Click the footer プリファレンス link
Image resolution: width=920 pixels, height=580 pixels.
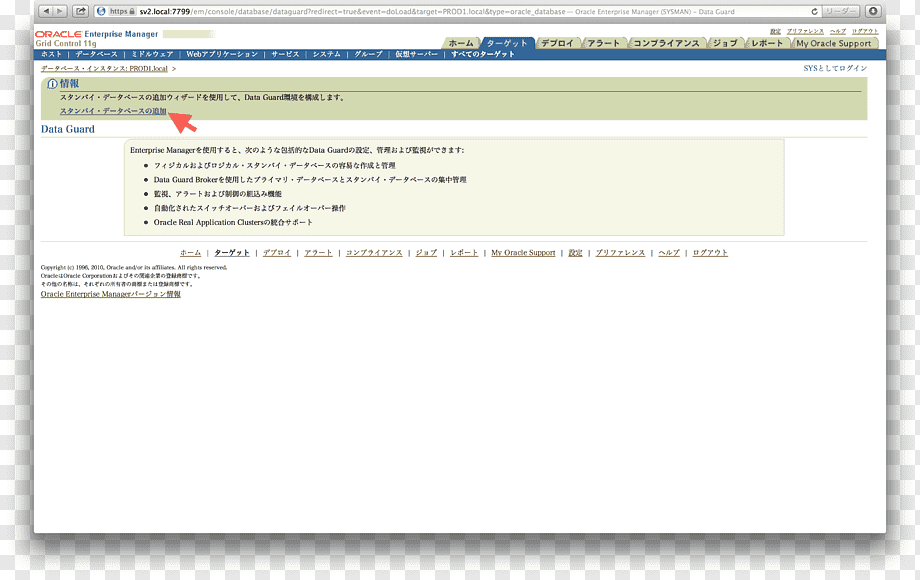(620, 253)
